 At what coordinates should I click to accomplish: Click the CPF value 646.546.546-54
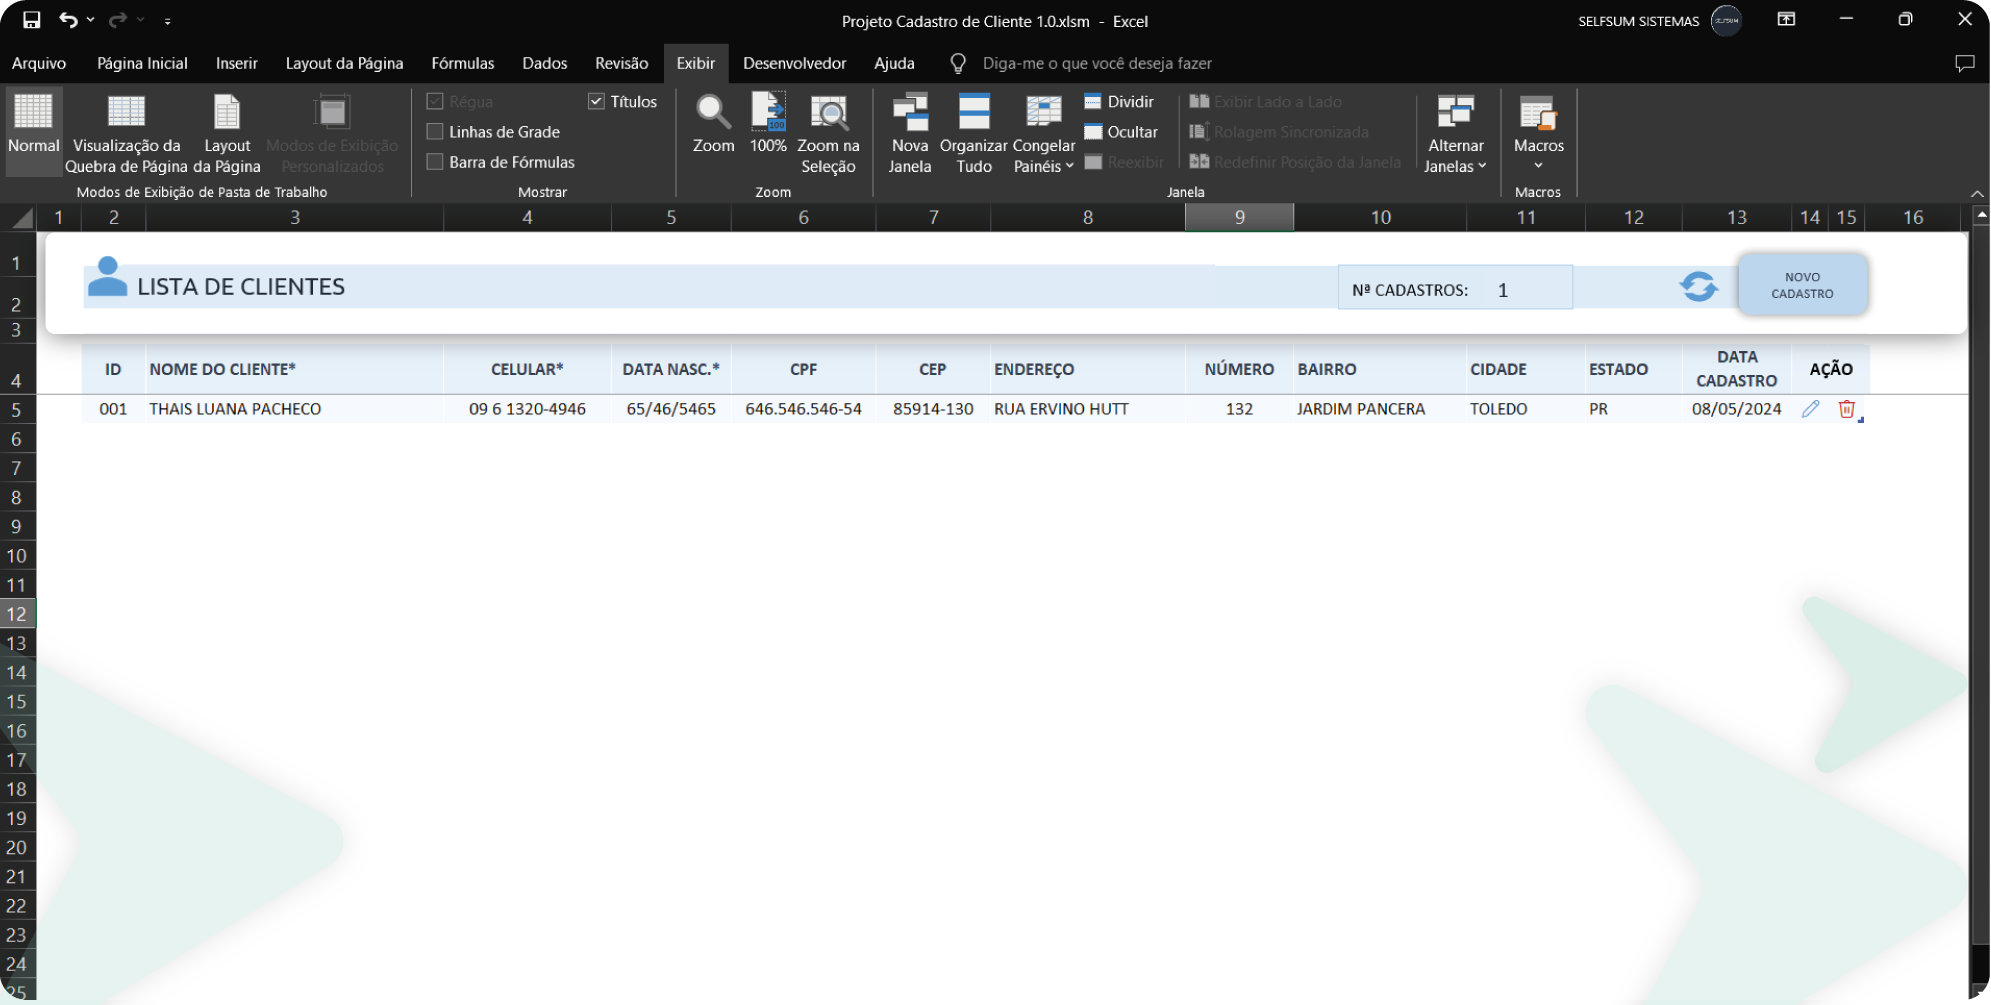click(803, 409)
